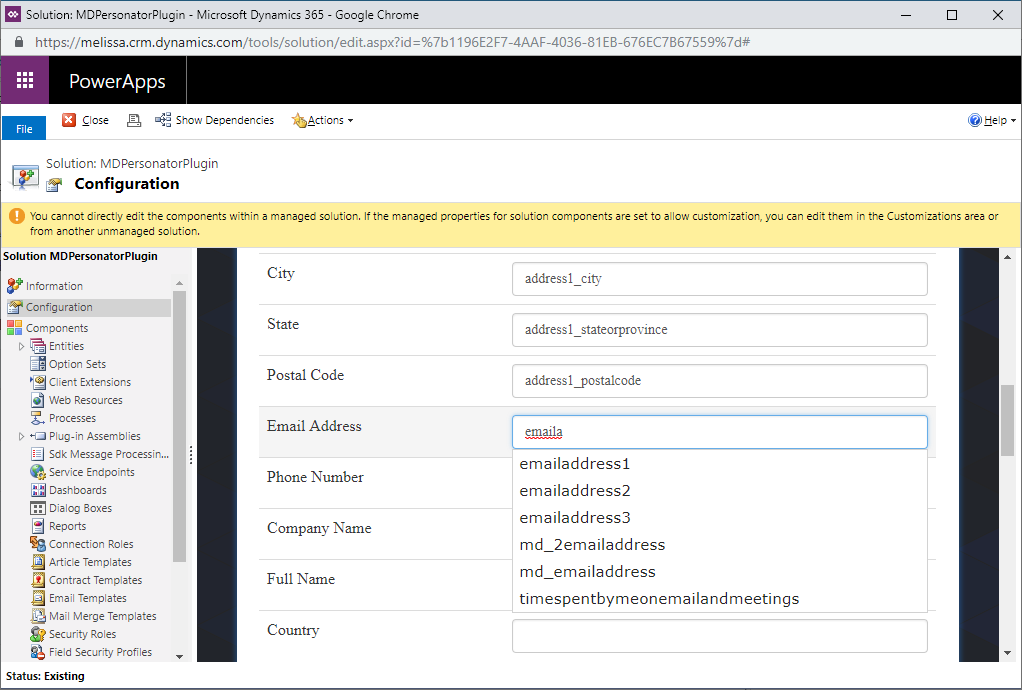Select Information in the solution sidebar
The width and height of the screenshot is (1022, 690).
tap(54, 286)
